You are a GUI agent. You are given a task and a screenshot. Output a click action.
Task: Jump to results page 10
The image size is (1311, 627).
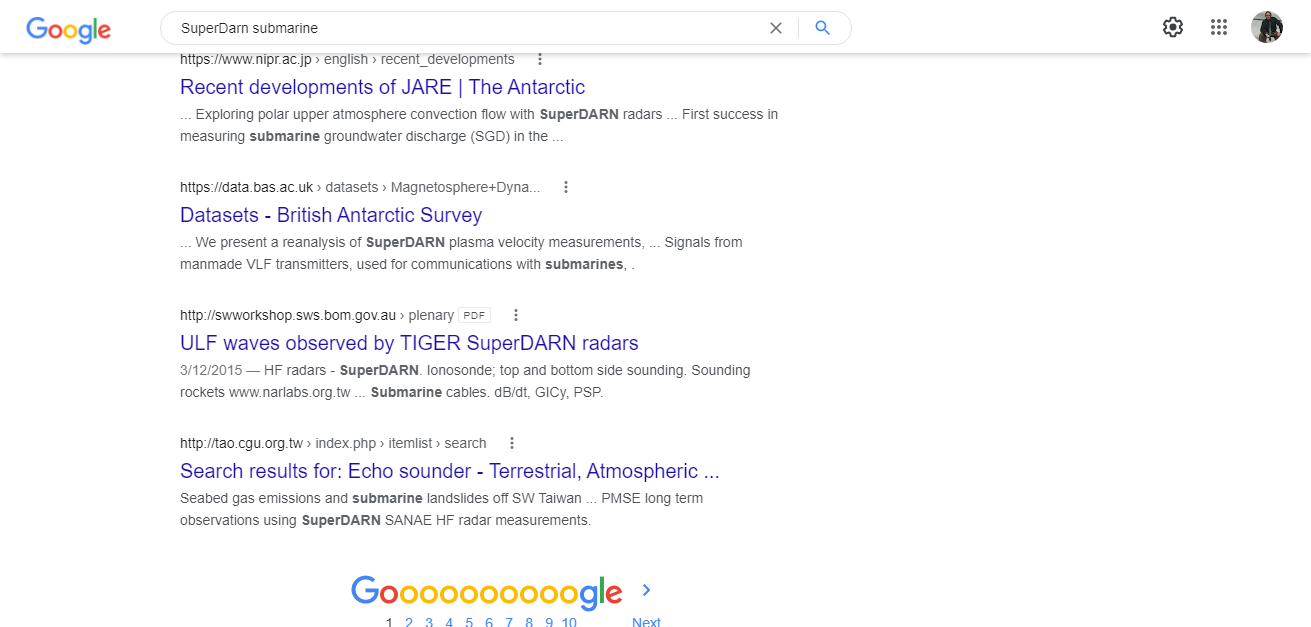569,622
